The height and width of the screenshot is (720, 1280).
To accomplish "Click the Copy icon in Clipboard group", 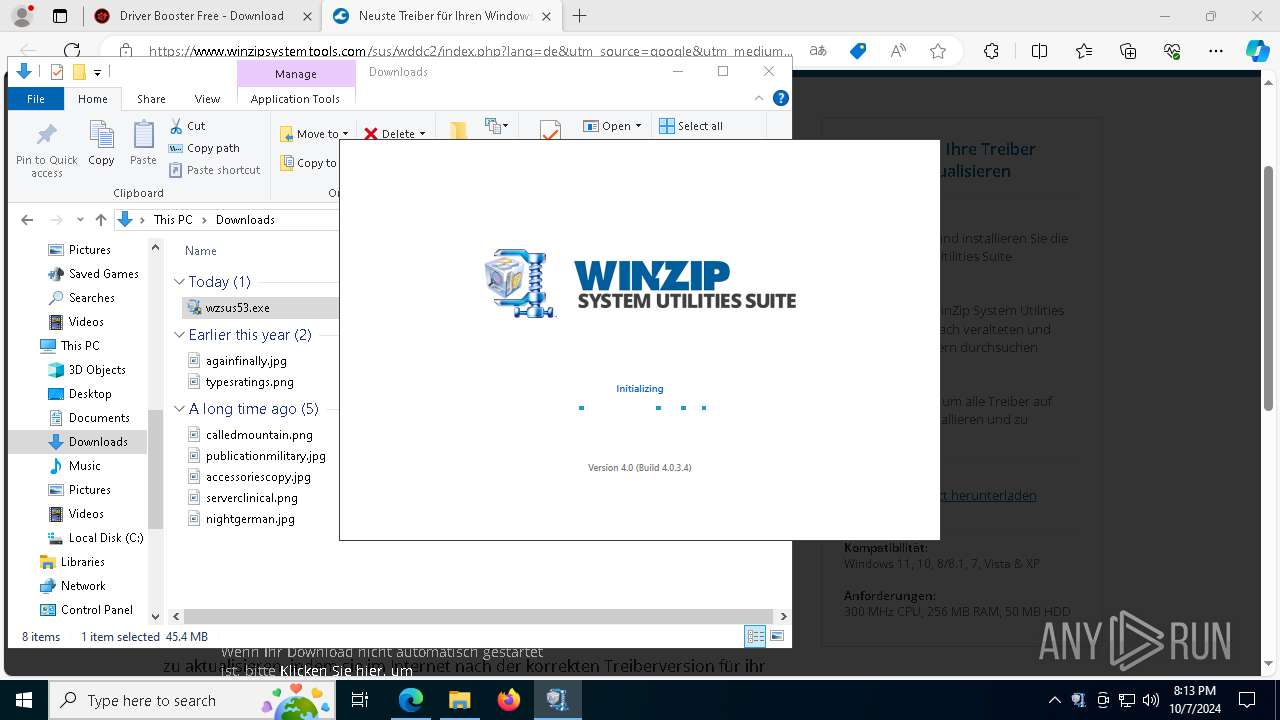I will point(101,142).
